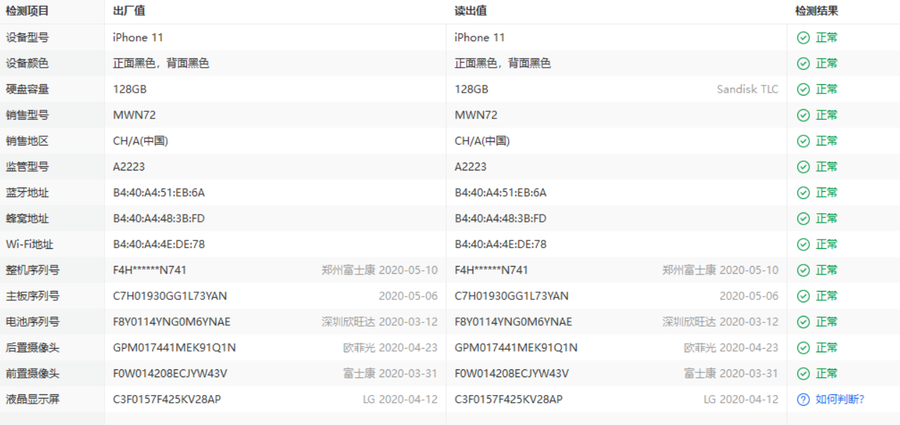
Task: Click factory value MWN72
Action: click(134, 115)
